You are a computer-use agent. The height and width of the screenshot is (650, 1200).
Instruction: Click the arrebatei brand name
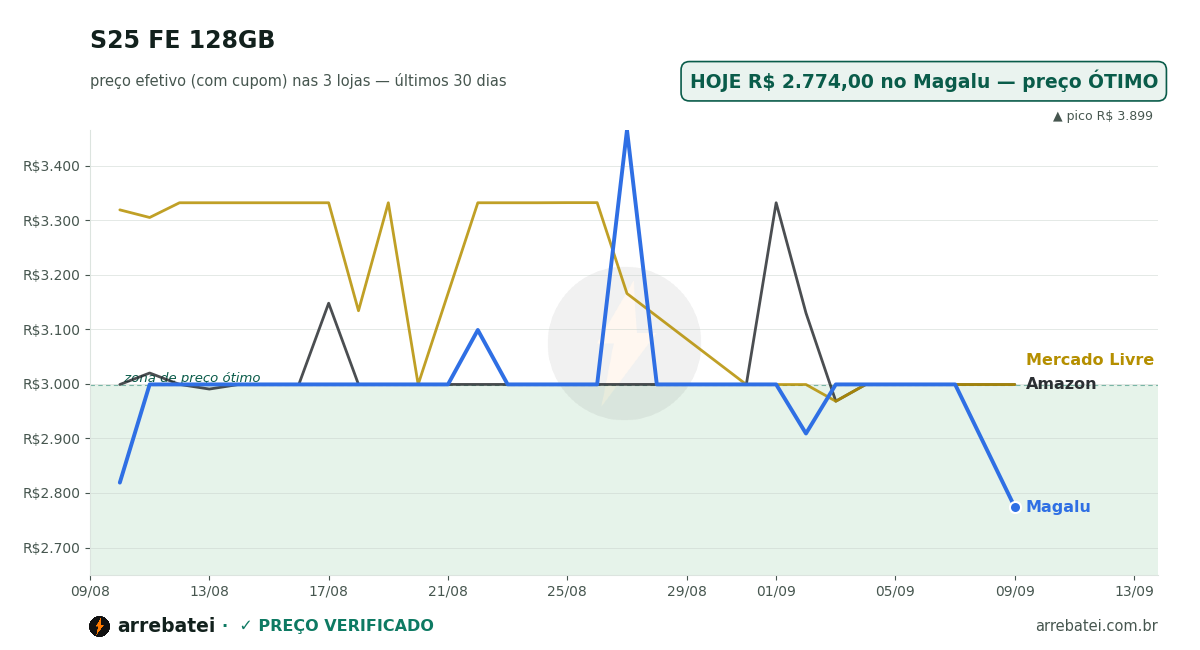[x=166, y=626]
